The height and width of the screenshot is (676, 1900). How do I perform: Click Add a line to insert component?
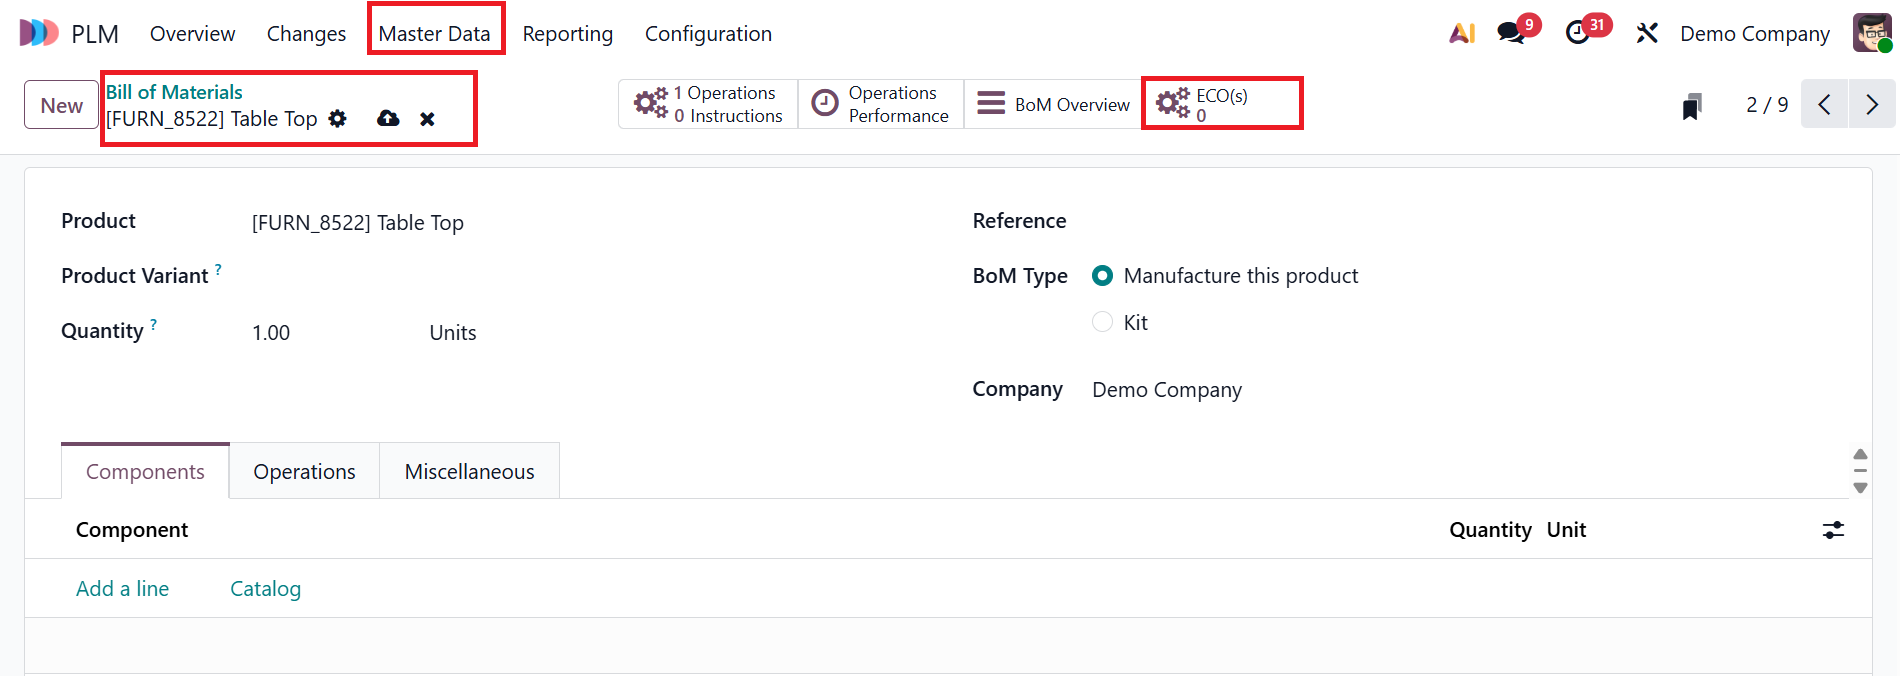click(x=122, y=588)
